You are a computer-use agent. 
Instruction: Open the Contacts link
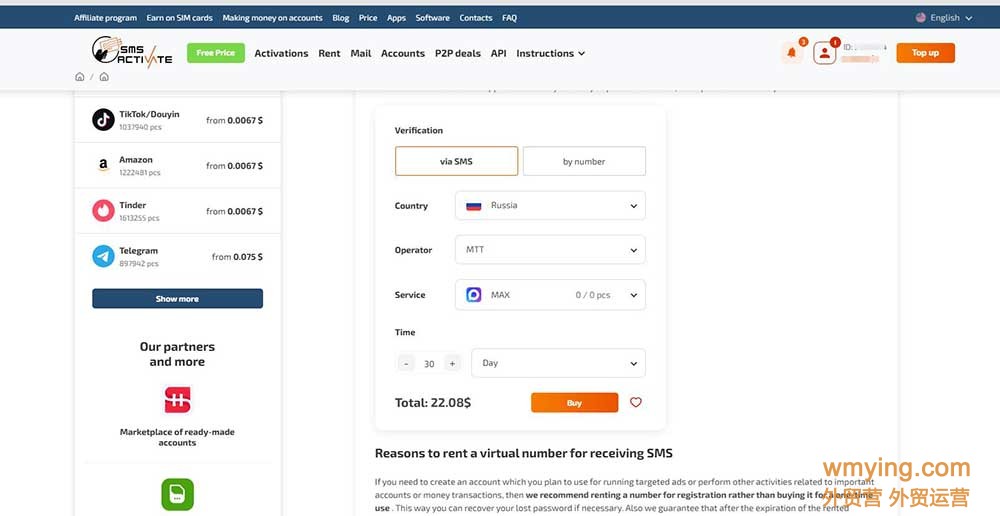[x=476, y=18]
